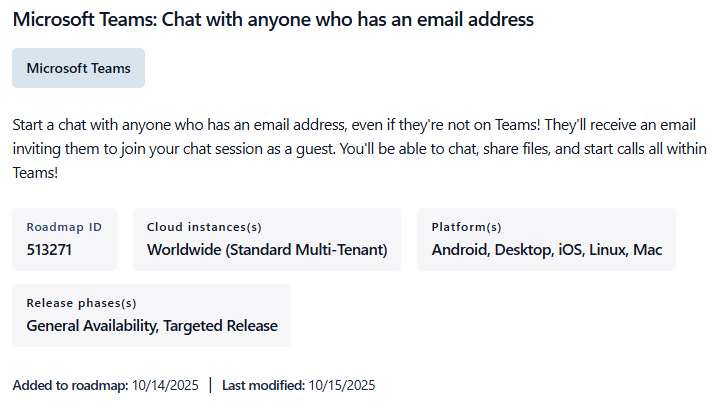Select the roadmap ID number 513271

49,250
